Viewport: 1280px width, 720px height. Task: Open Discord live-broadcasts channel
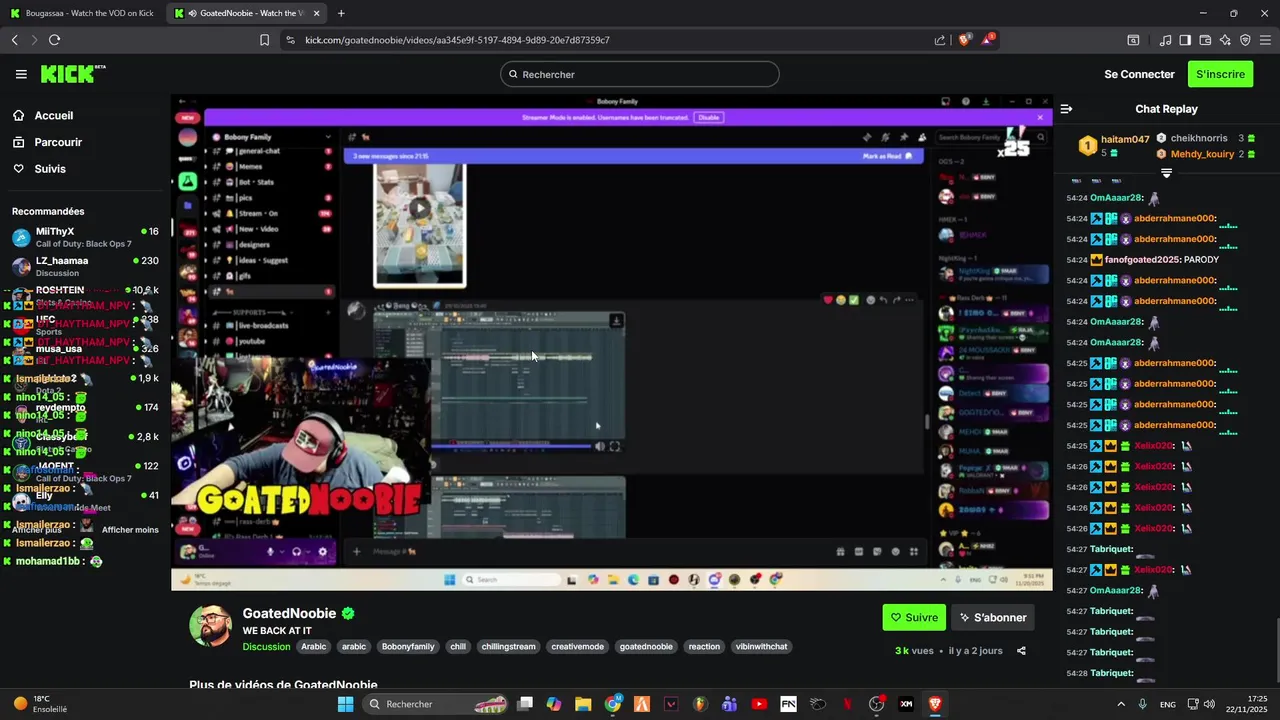pos(263,326)
